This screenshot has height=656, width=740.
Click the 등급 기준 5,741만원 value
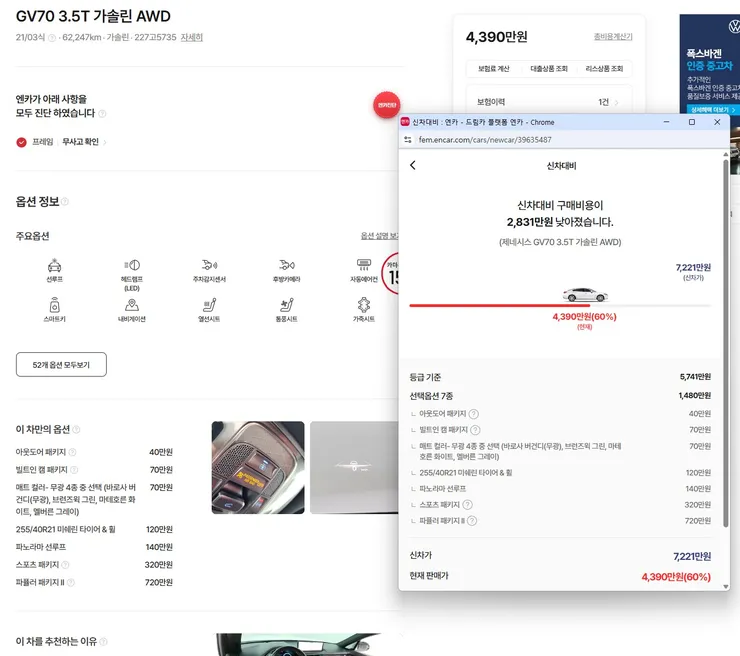(x=695, y=377)
